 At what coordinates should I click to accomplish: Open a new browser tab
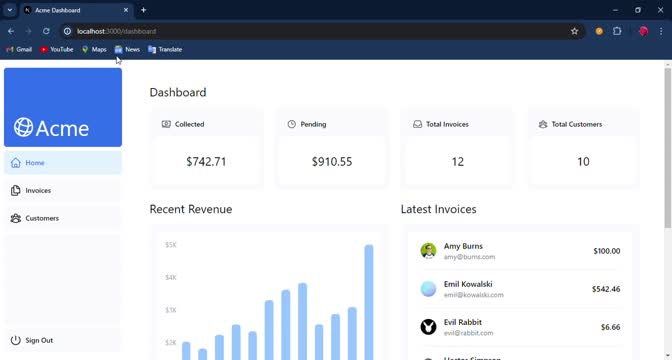pyautogui.click(x=144, y=10)
